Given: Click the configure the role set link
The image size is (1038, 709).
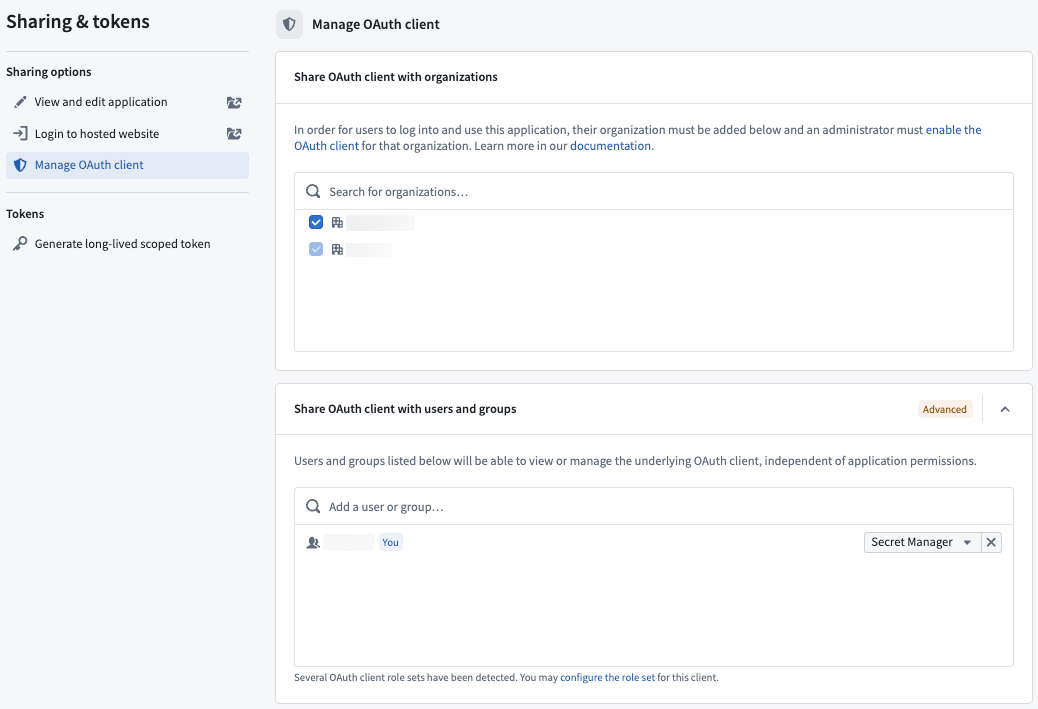Looking at the screenshot, I should (607, 677).
